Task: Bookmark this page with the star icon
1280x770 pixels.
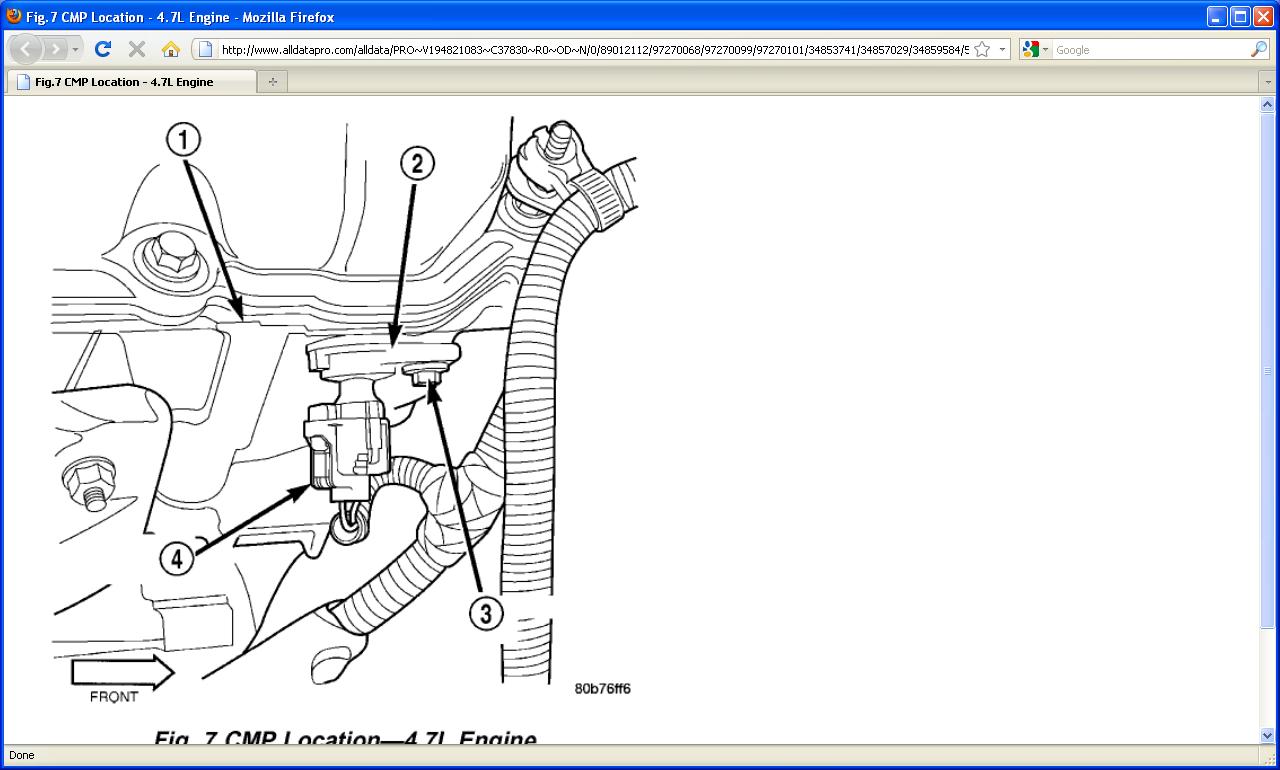Action: [982, 49]
